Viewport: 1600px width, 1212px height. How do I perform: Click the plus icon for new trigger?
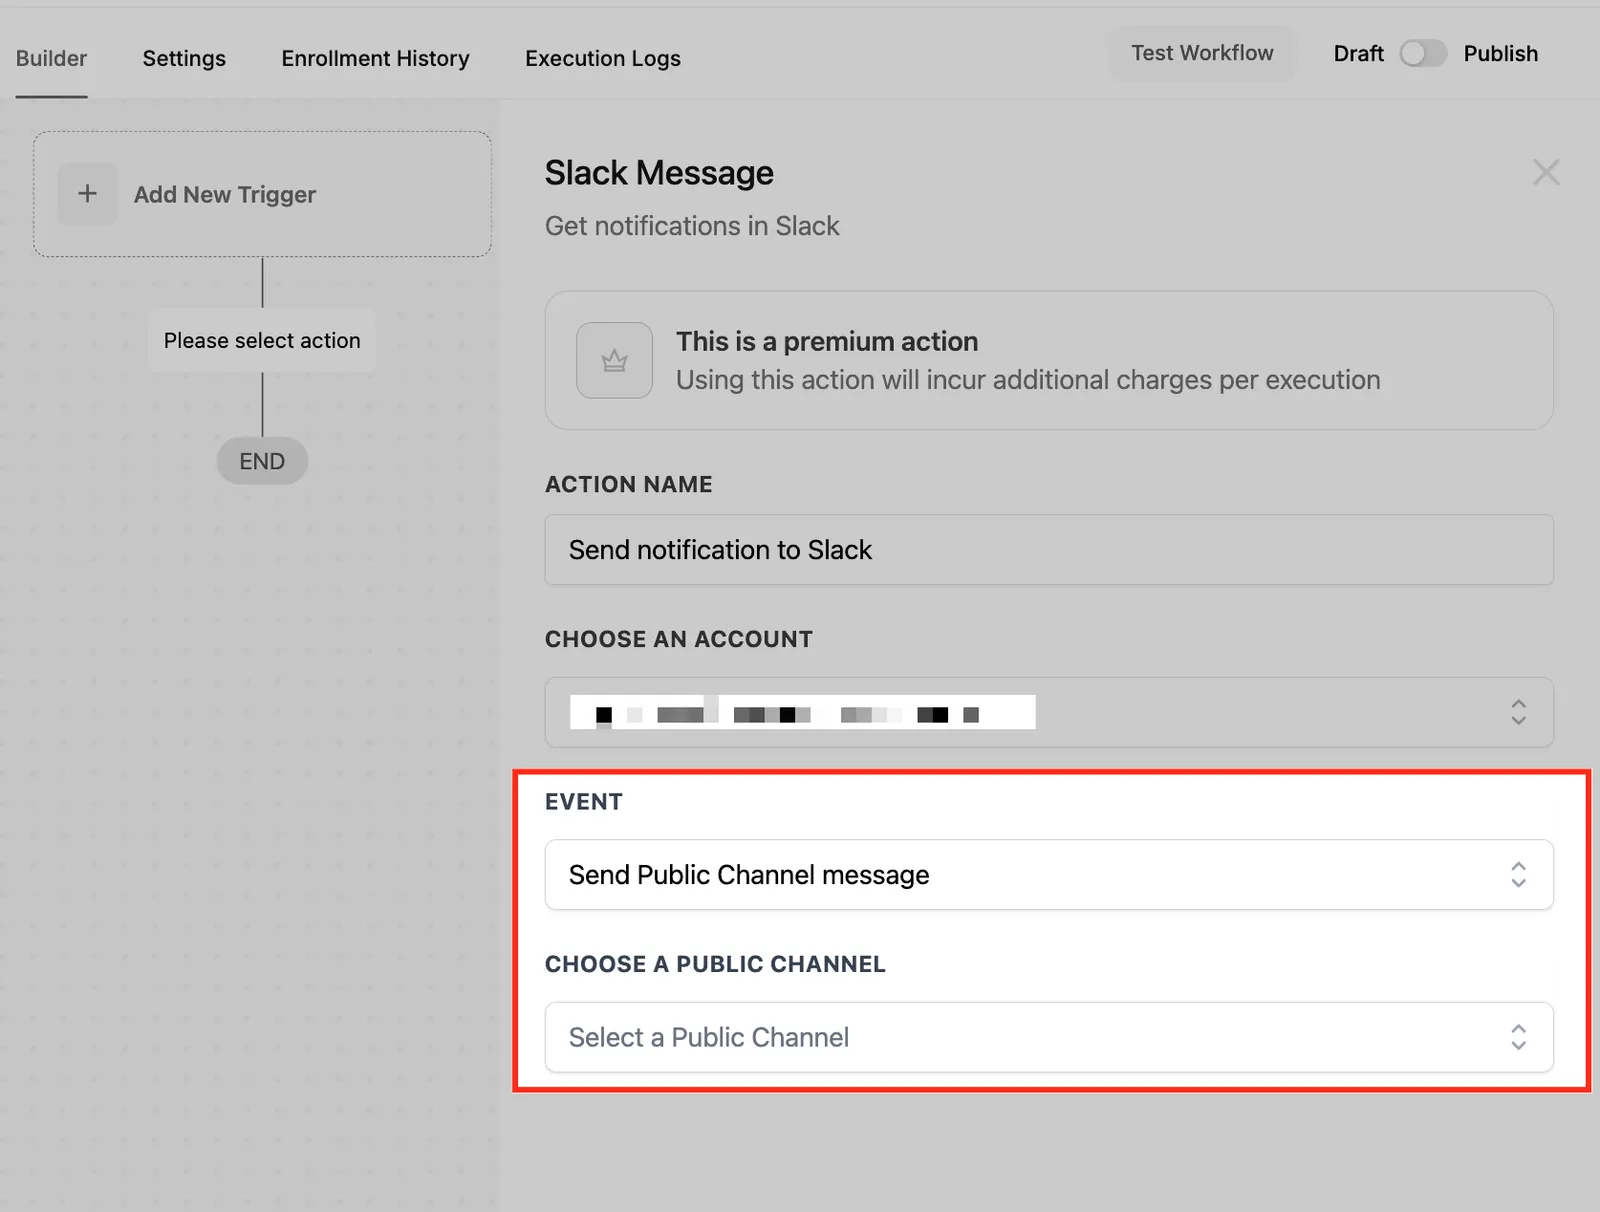click(87, 194)
